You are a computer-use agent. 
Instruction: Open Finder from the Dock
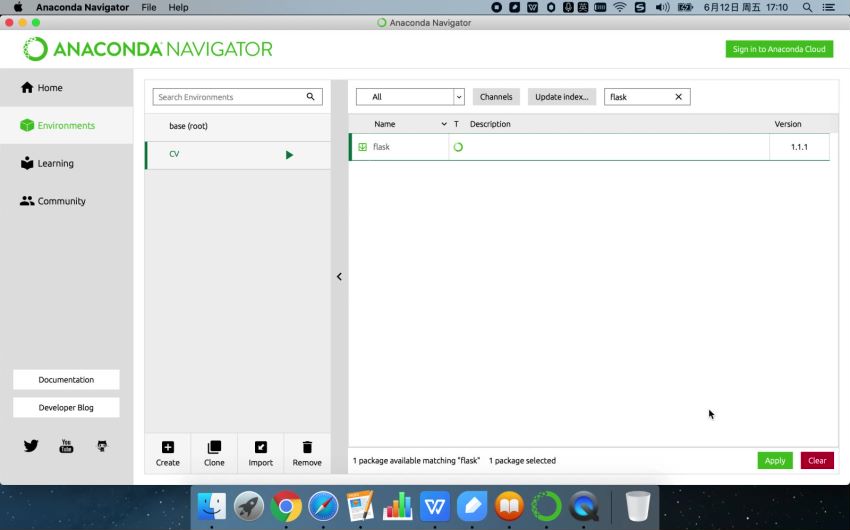(x=211, y=506)
